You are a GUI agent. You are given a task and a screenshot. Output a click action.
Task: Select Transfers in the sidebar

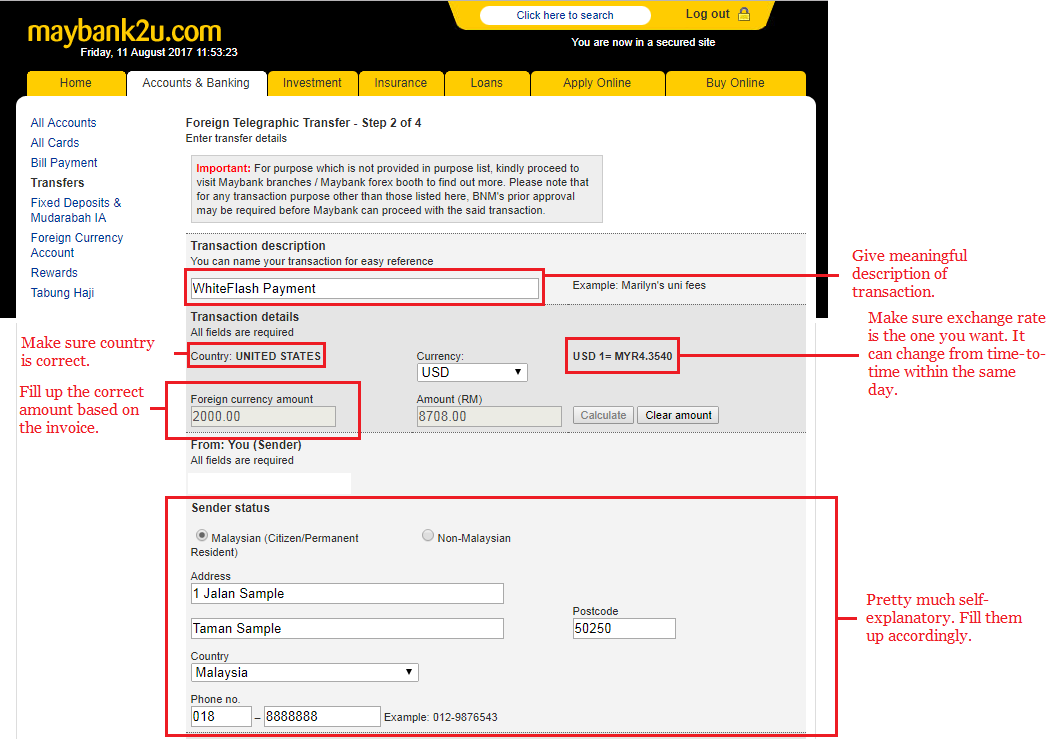(58, 183)
